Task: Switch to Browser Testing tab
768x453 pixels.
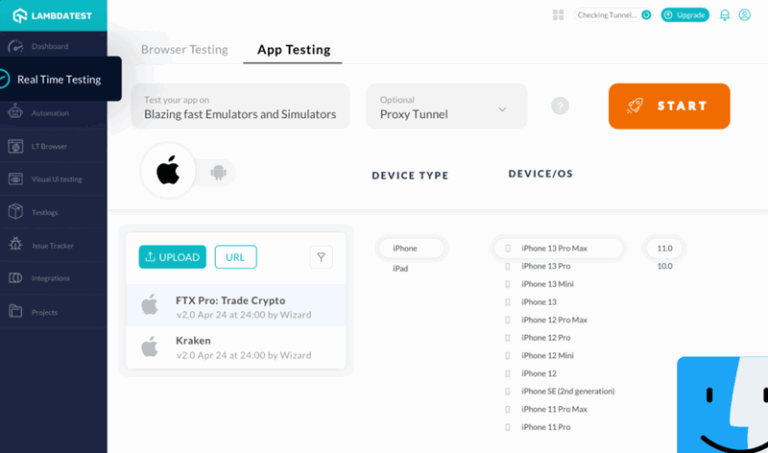Action: tap(185, 49)
